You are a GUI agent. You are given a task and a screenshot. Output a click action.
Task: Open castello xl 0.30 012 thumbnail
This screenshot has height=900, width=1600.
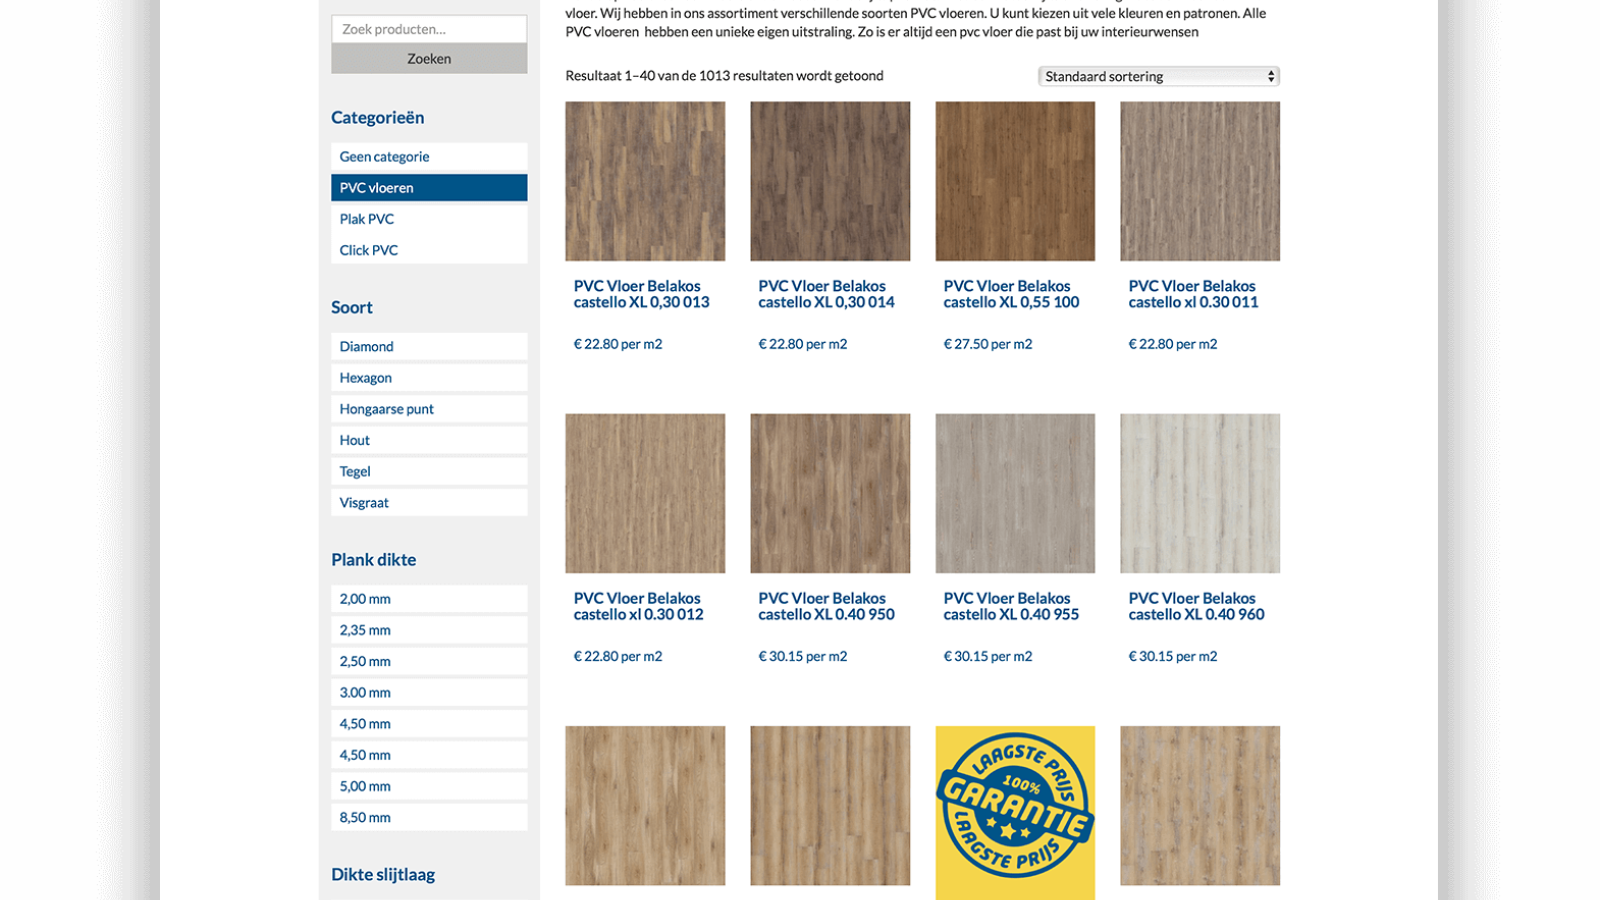tap(645, 493)
